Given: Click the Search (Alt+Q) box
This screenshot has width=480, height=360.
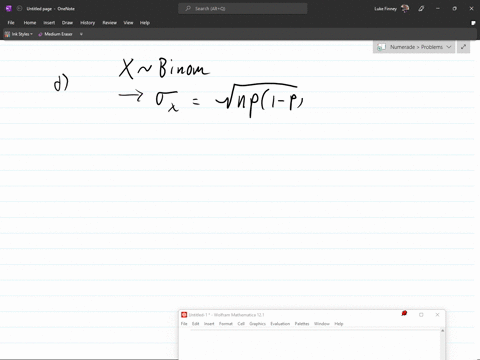Looking at the screenshot, I should tap(243, 9).
